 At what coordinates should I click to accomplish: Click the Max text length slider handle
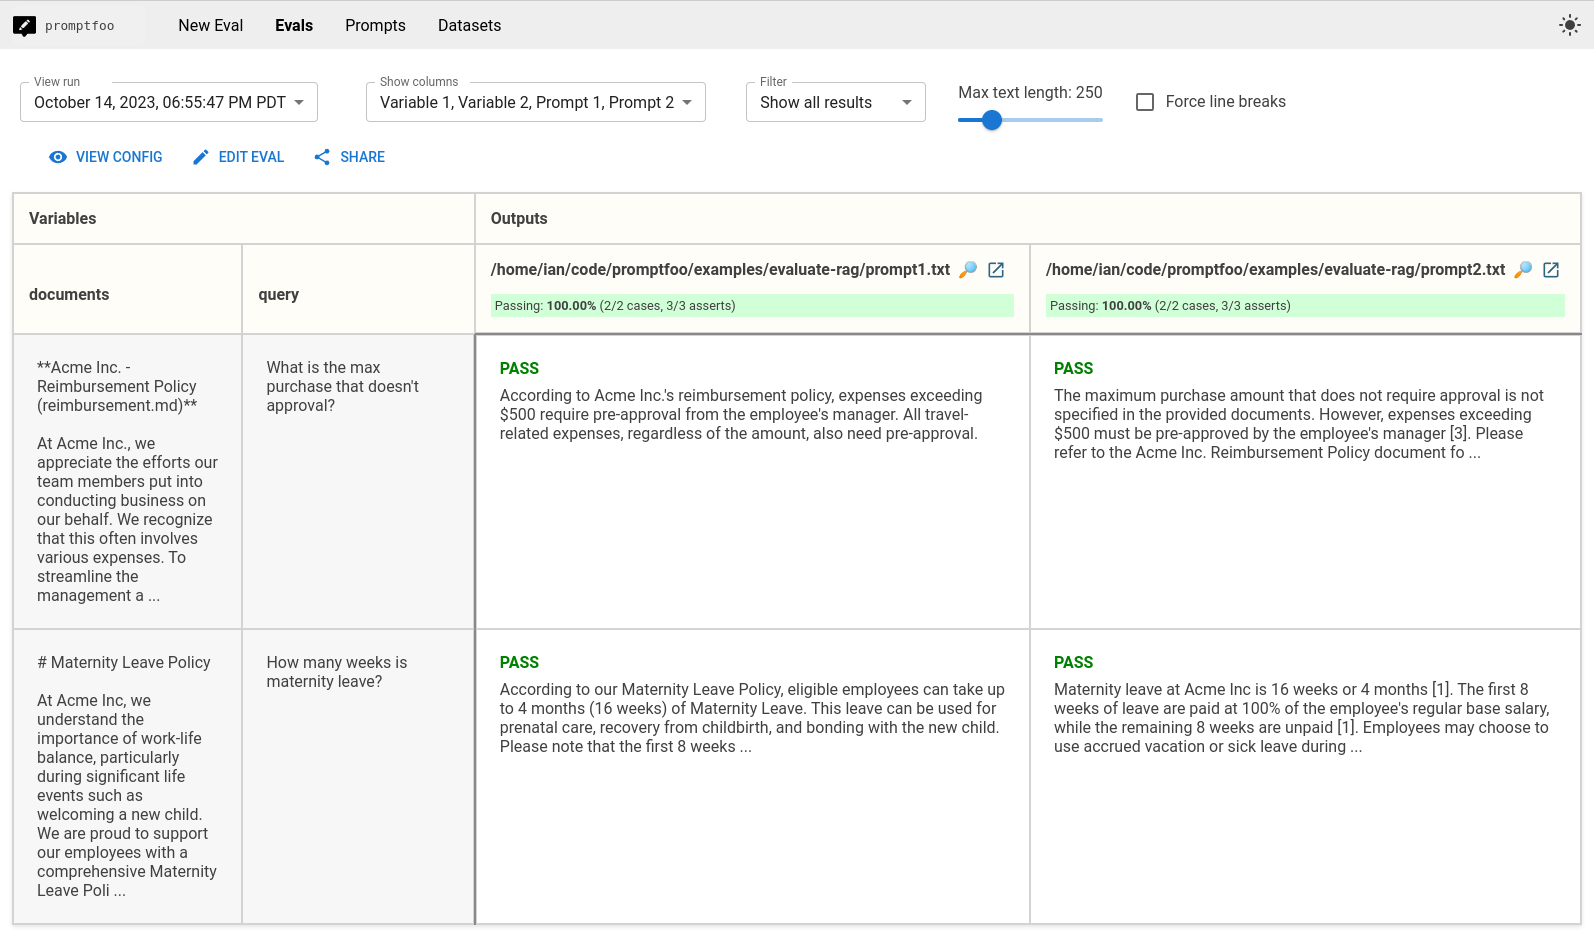pos(991,120)
